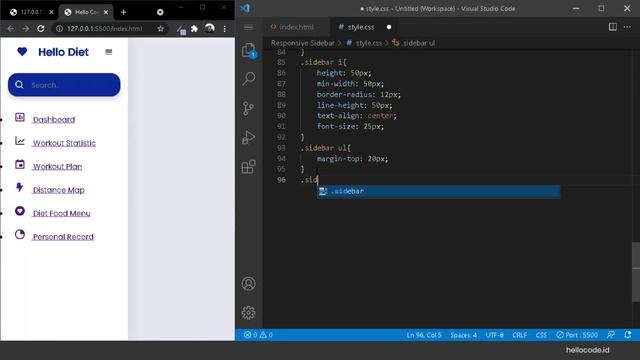Change language mode via CSS
640x360 pixels.
click(541, 335)
